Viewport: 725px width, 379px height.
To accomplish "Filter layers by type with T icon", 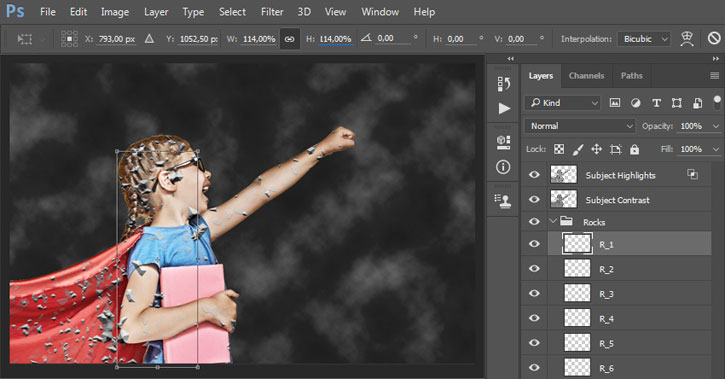I will [656, 103].
